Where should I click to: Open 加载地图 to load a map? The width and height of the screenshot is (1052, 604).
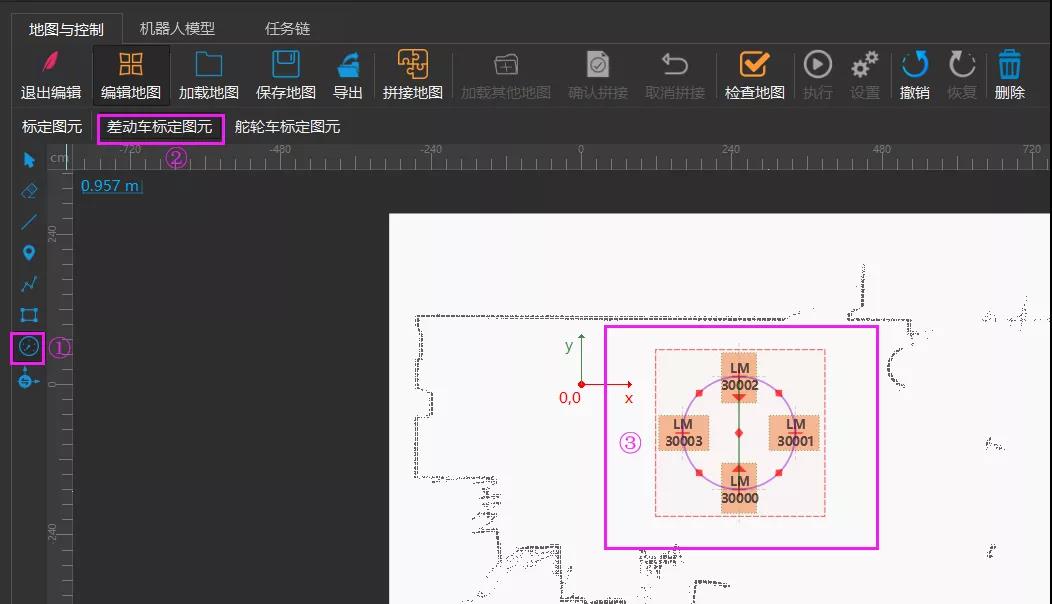(209, 76)
